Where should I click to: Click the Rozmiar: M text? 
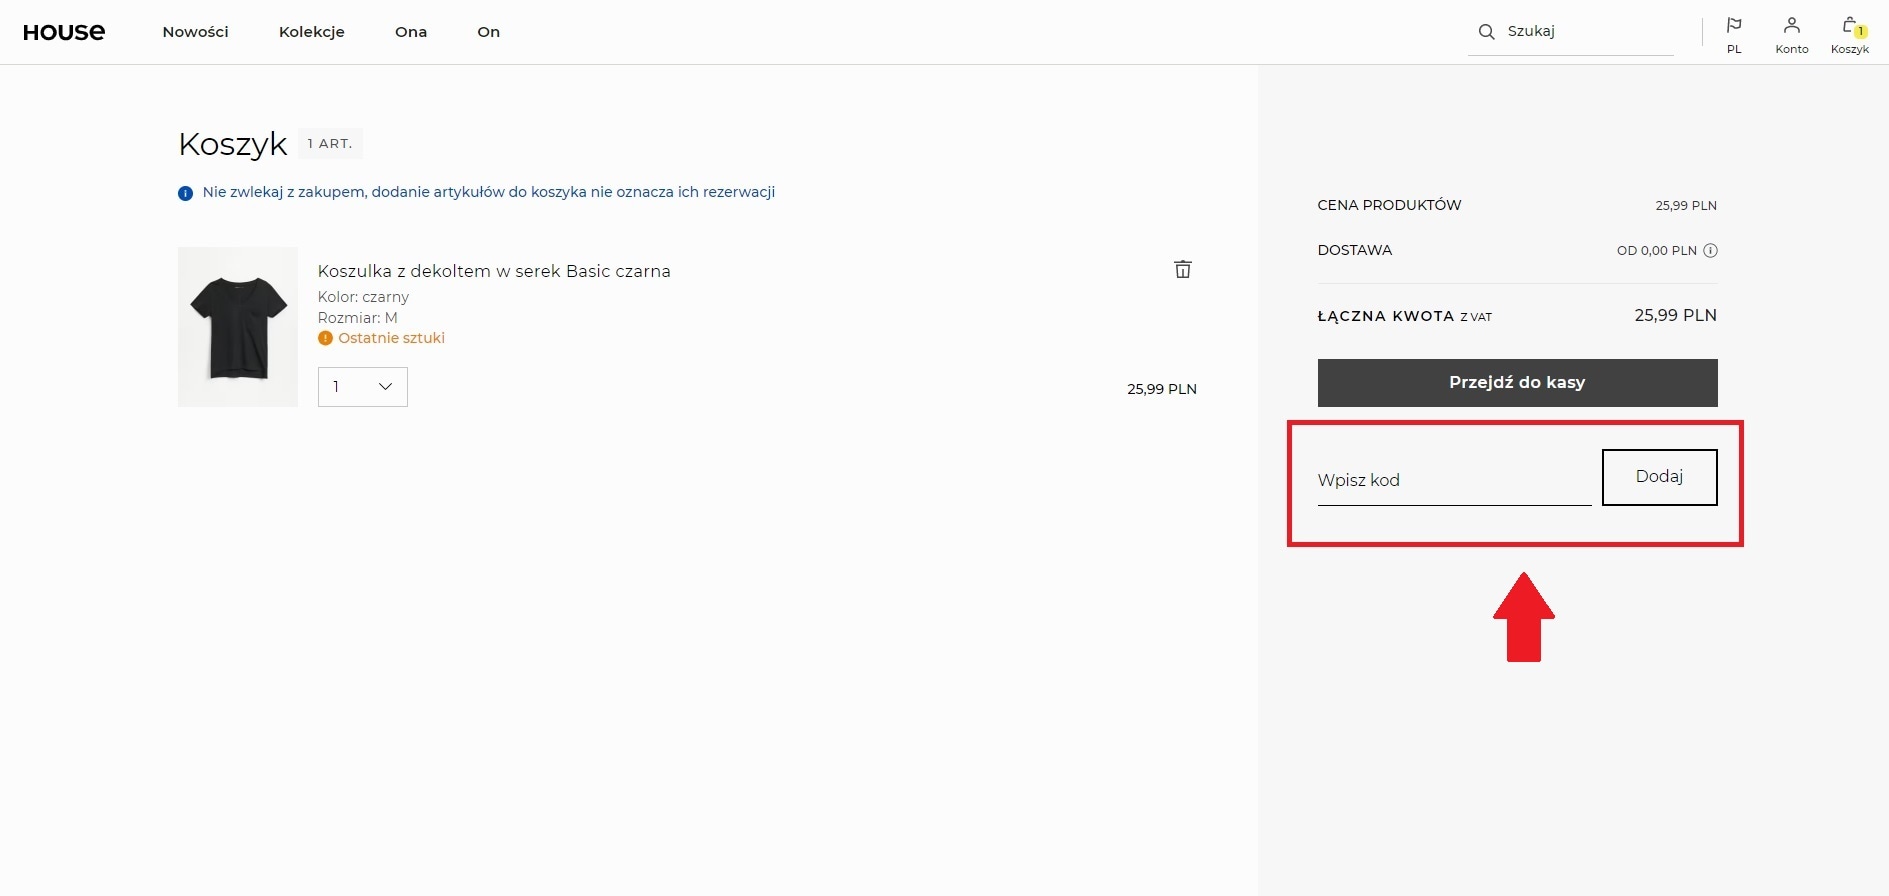[x=358, y=318]
